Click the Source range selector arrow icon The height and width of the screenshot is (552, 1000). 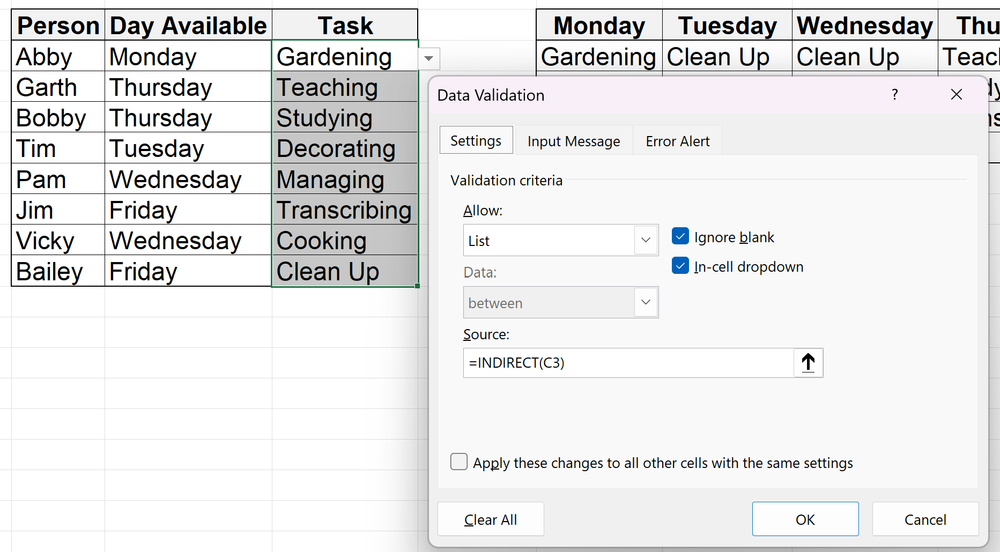pyautogui.click(x=808, y=363)
